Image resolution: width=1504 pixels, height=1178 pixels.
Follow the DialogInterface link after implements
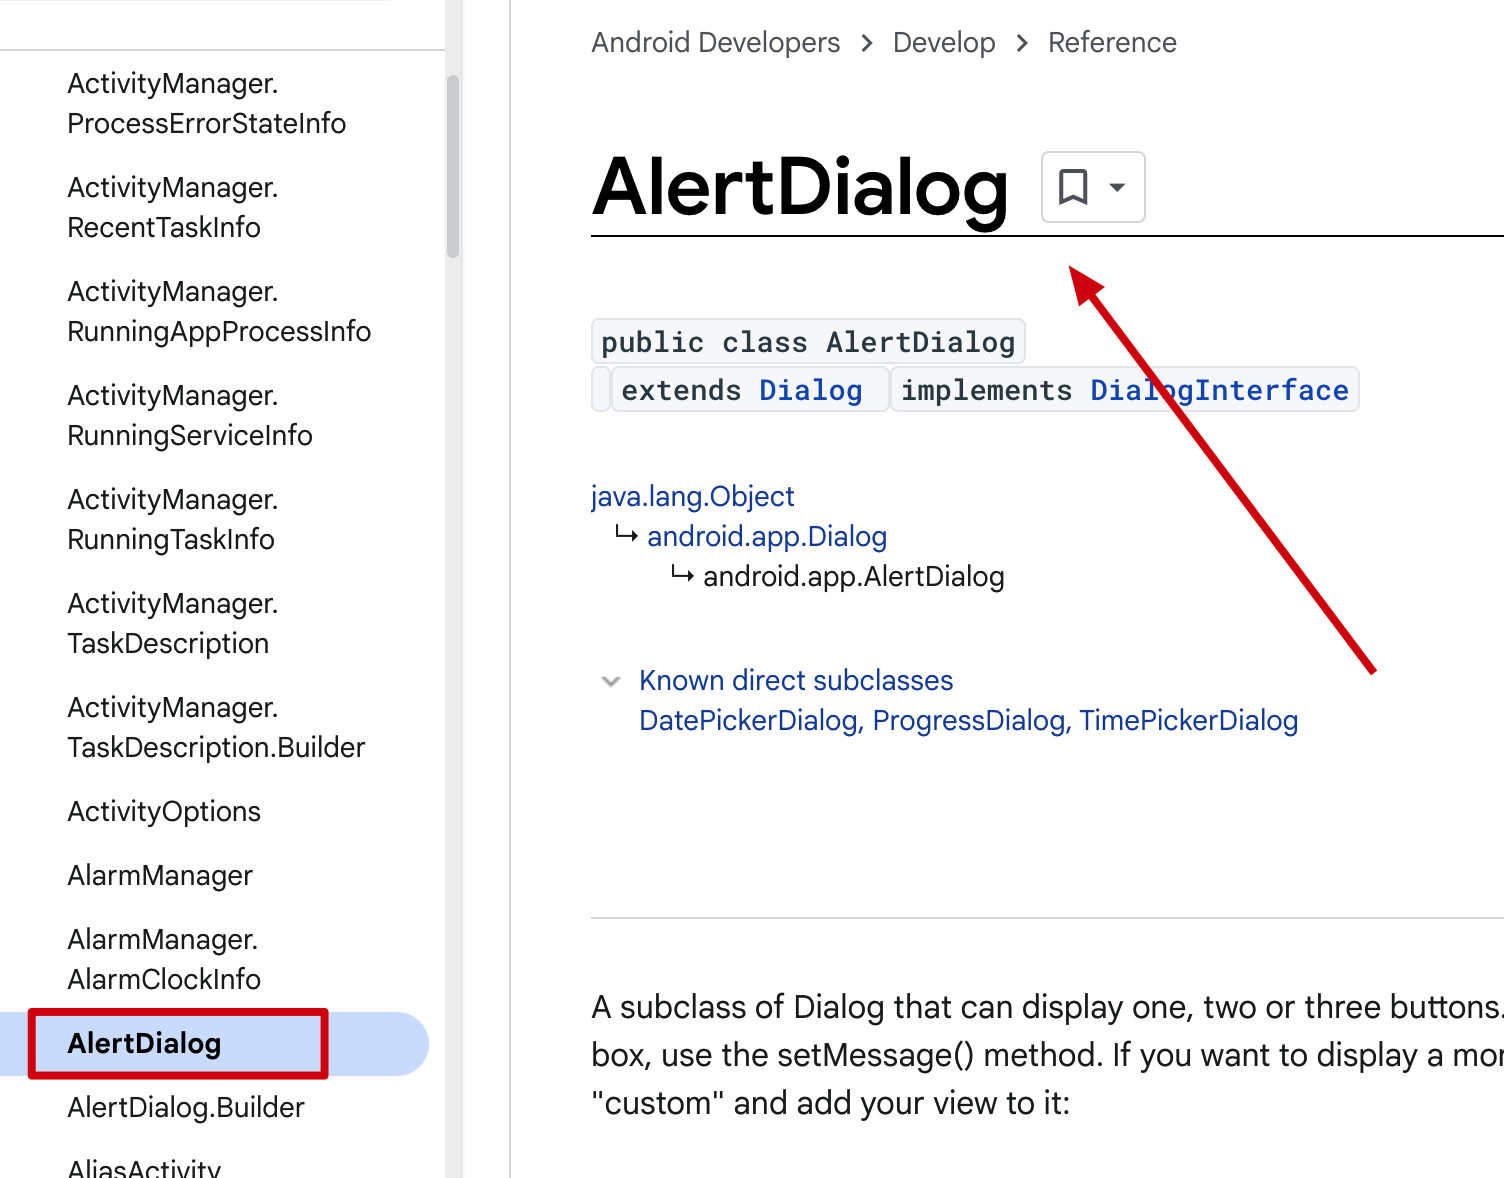(x=1219, y=390)
